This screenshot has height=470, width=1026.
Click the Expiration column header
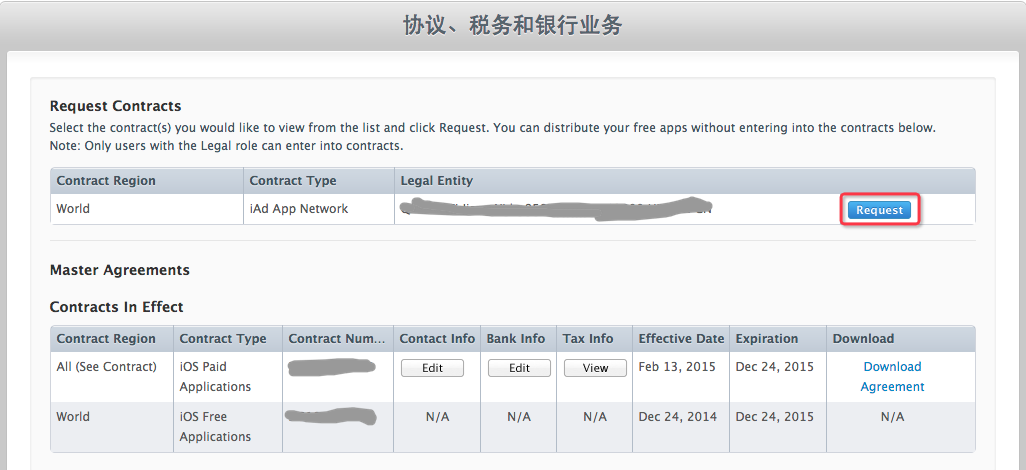pos(767,339)
